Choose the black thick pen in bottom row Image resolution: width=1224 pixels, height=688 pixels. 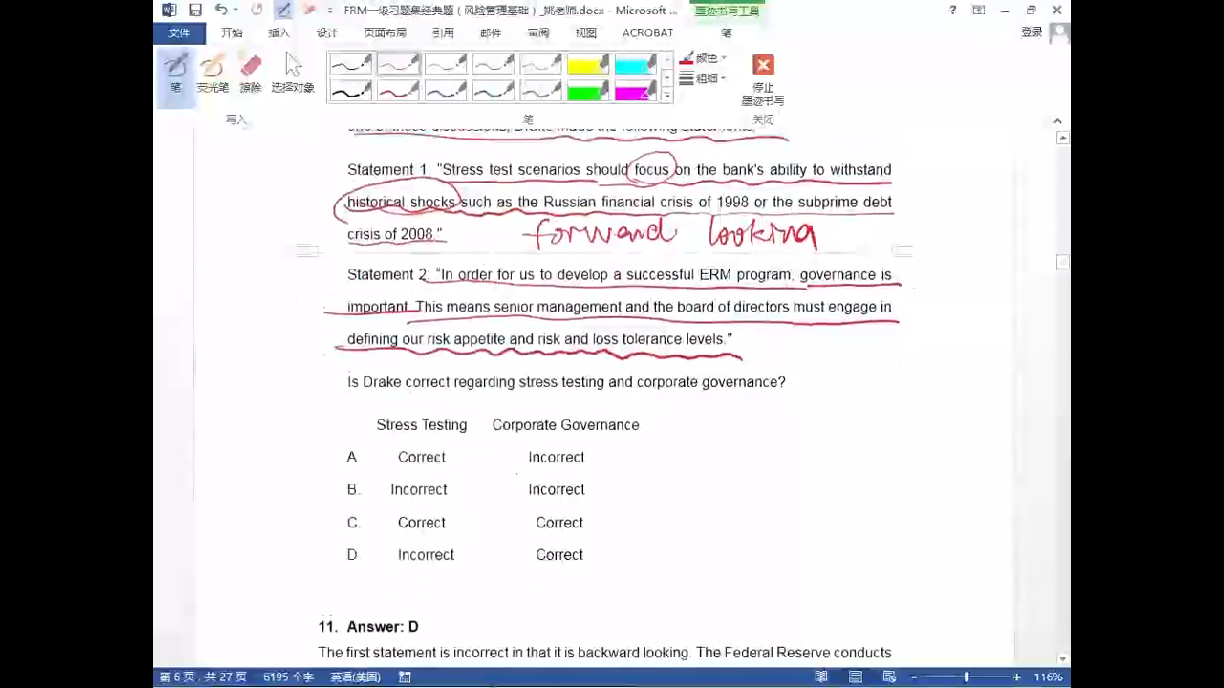[x=351, y=91]
